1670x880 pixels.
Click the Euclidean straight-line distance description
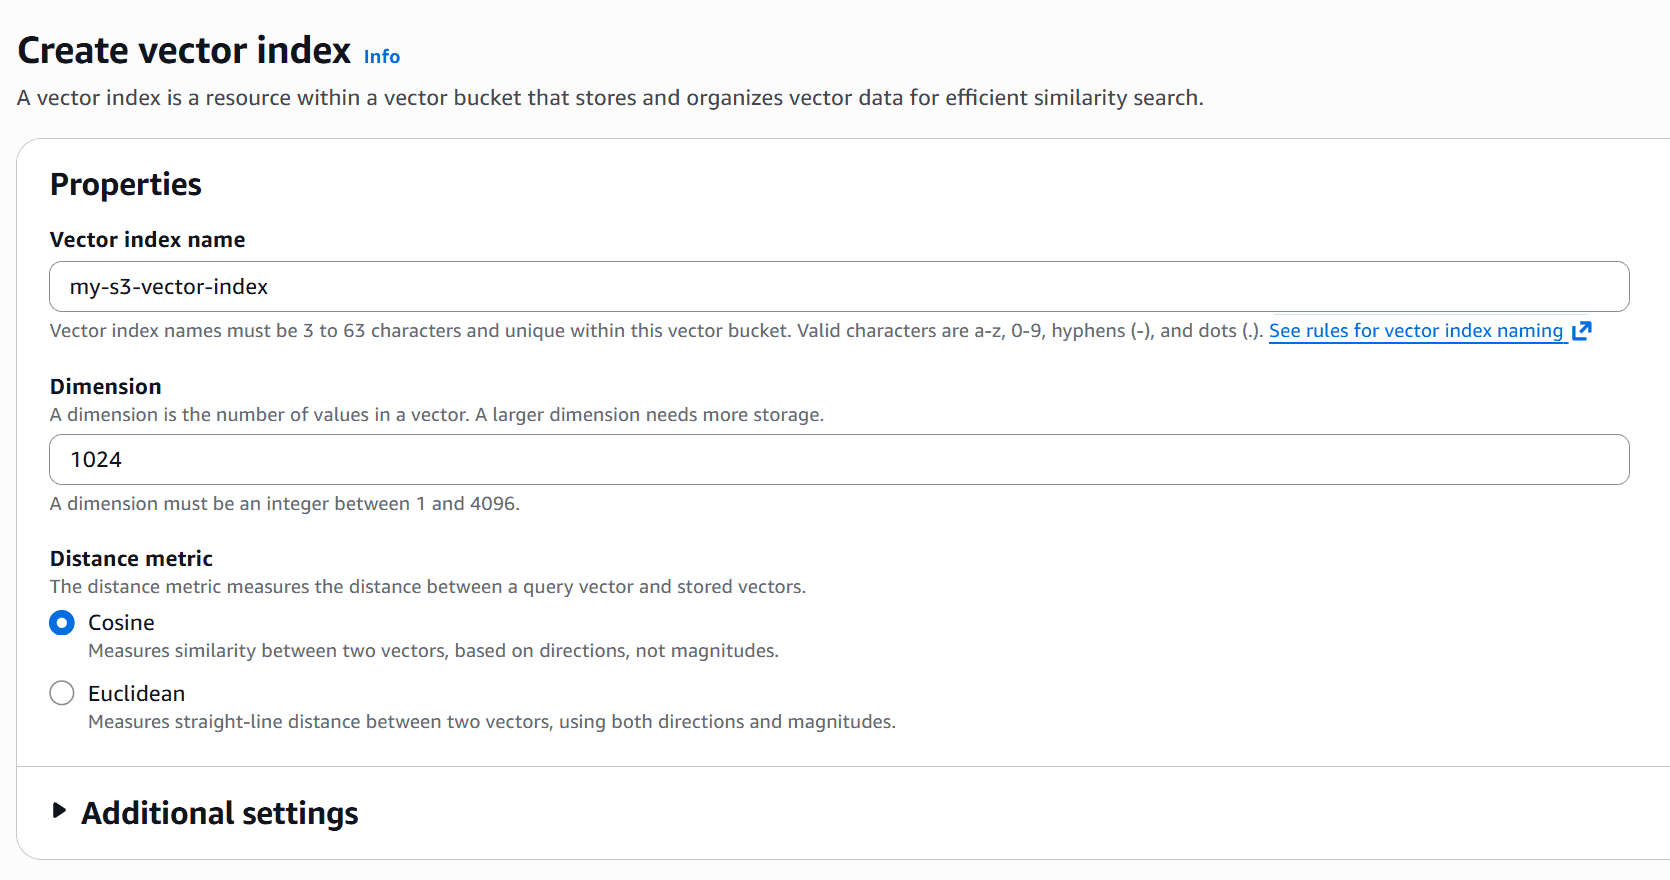pos(491,722)
